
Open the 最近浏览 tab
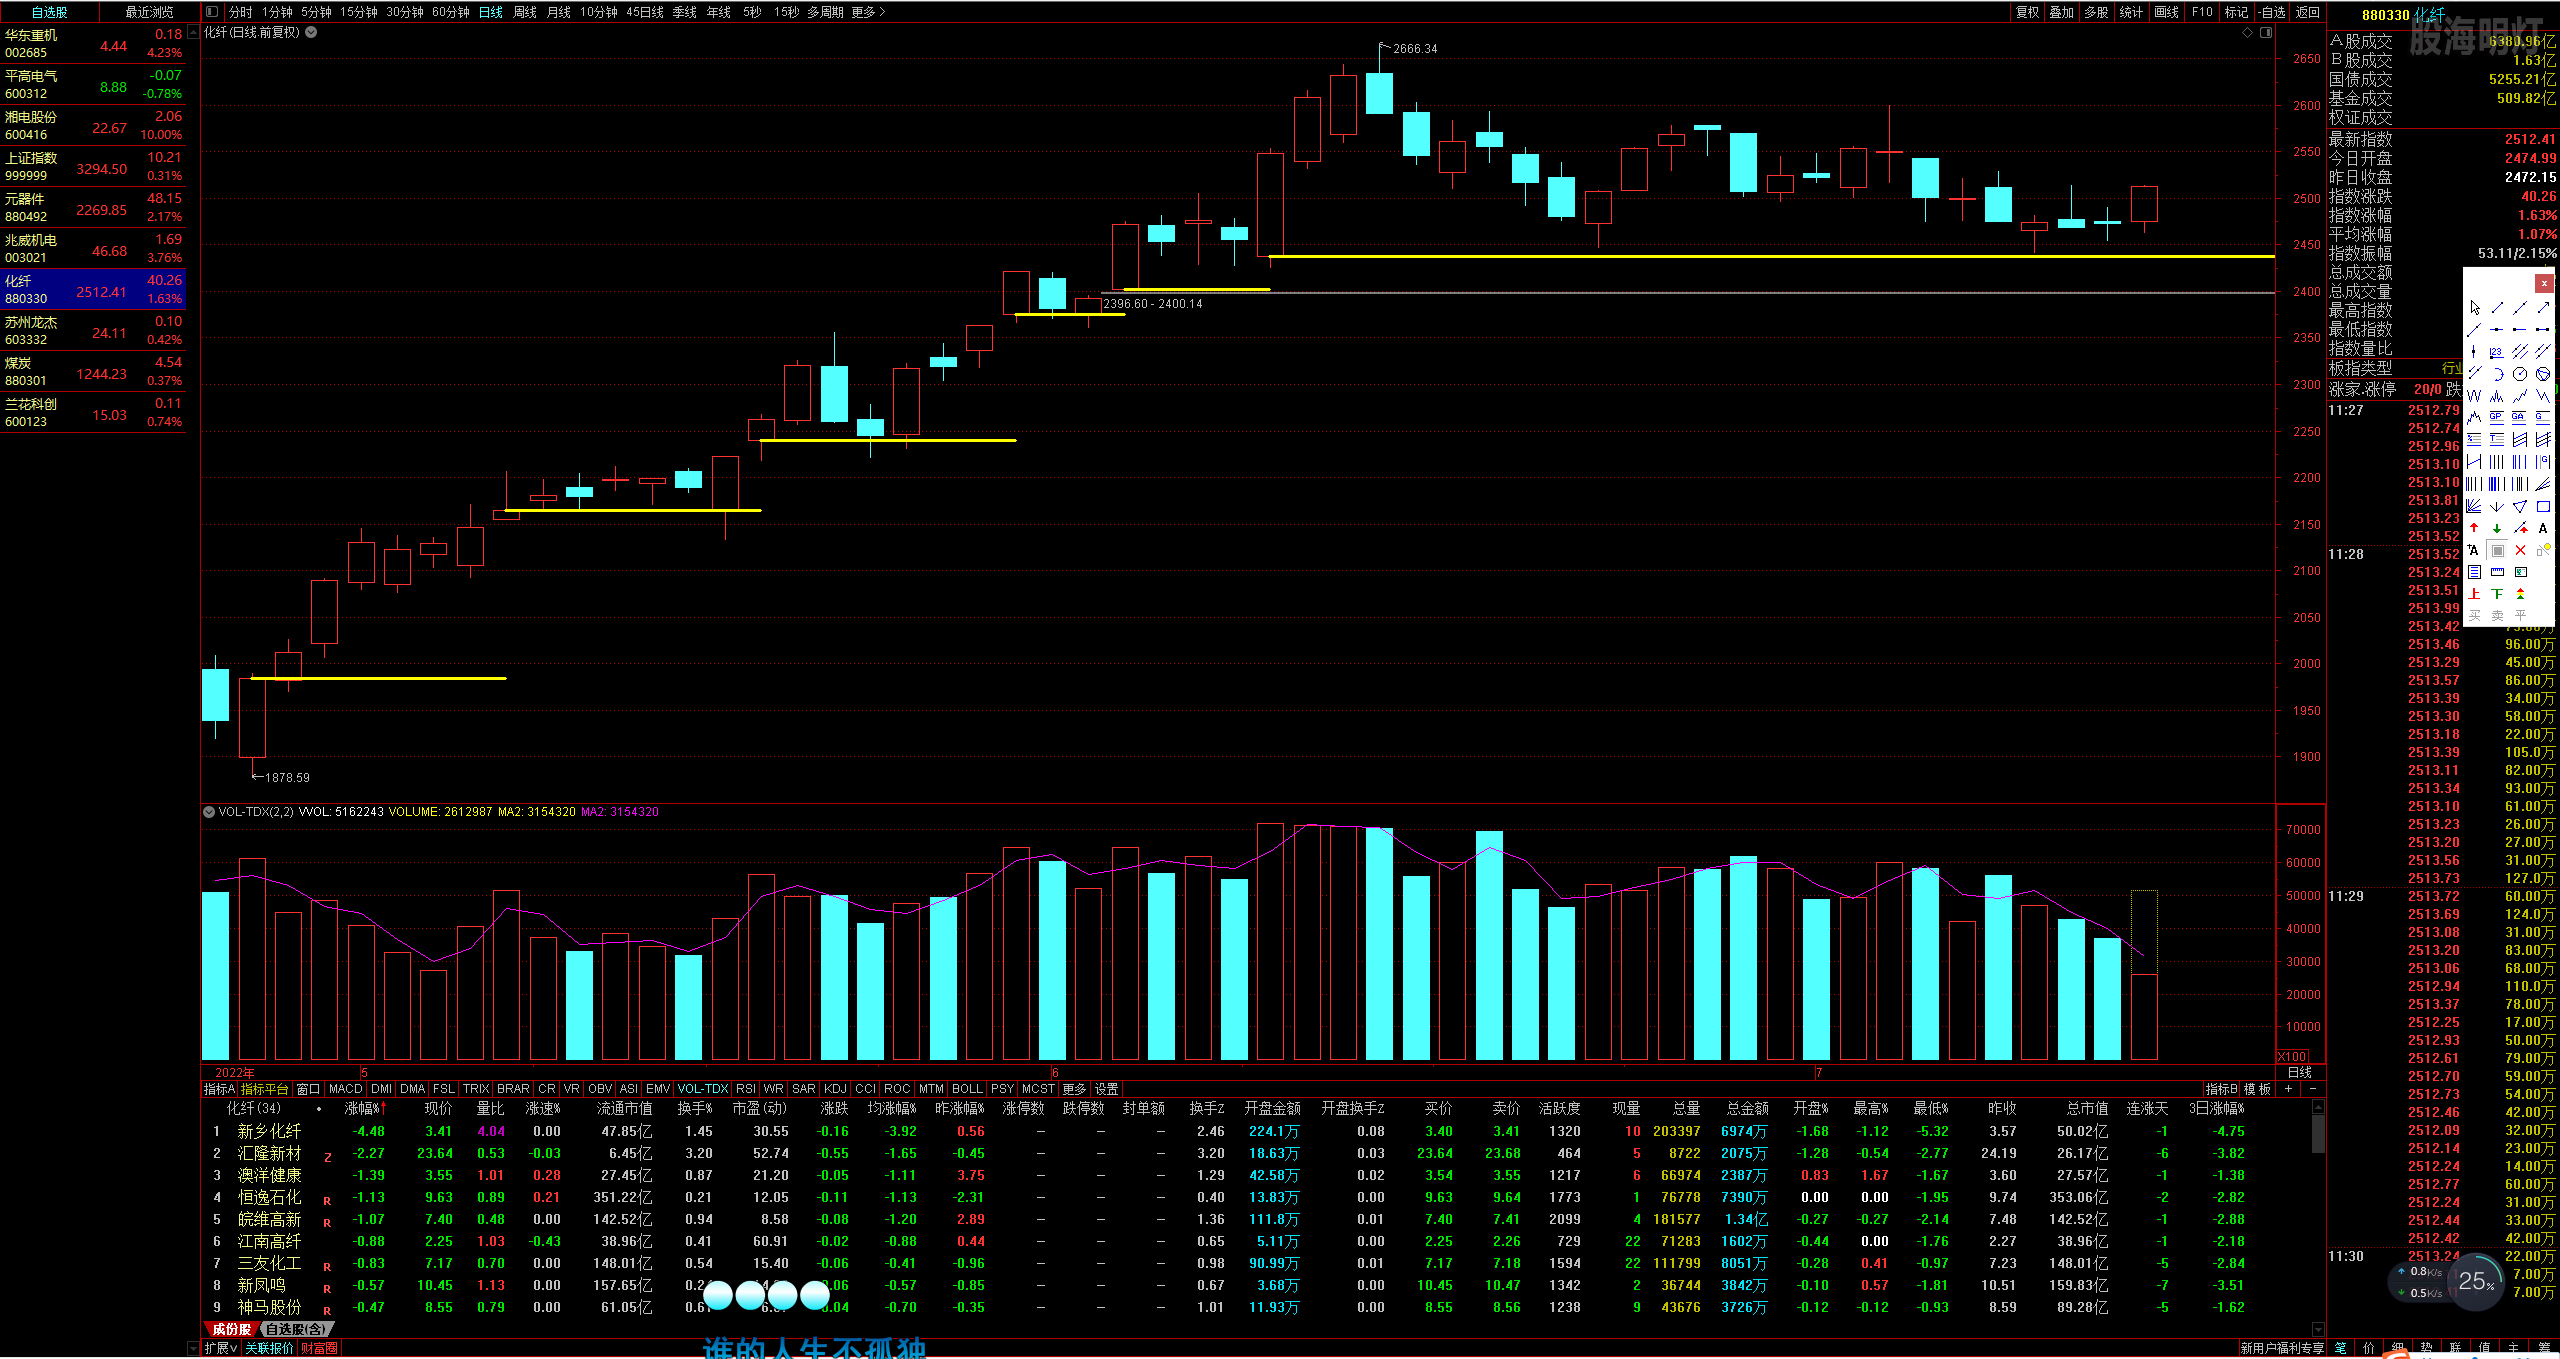149,12
